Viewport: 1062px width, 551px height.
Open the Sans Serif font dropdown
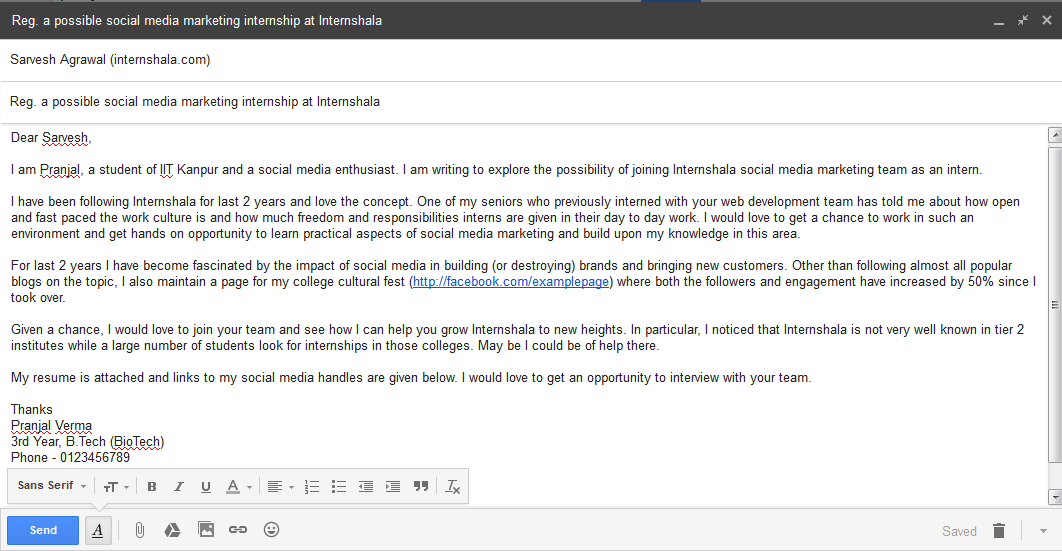tap(52, 485)
